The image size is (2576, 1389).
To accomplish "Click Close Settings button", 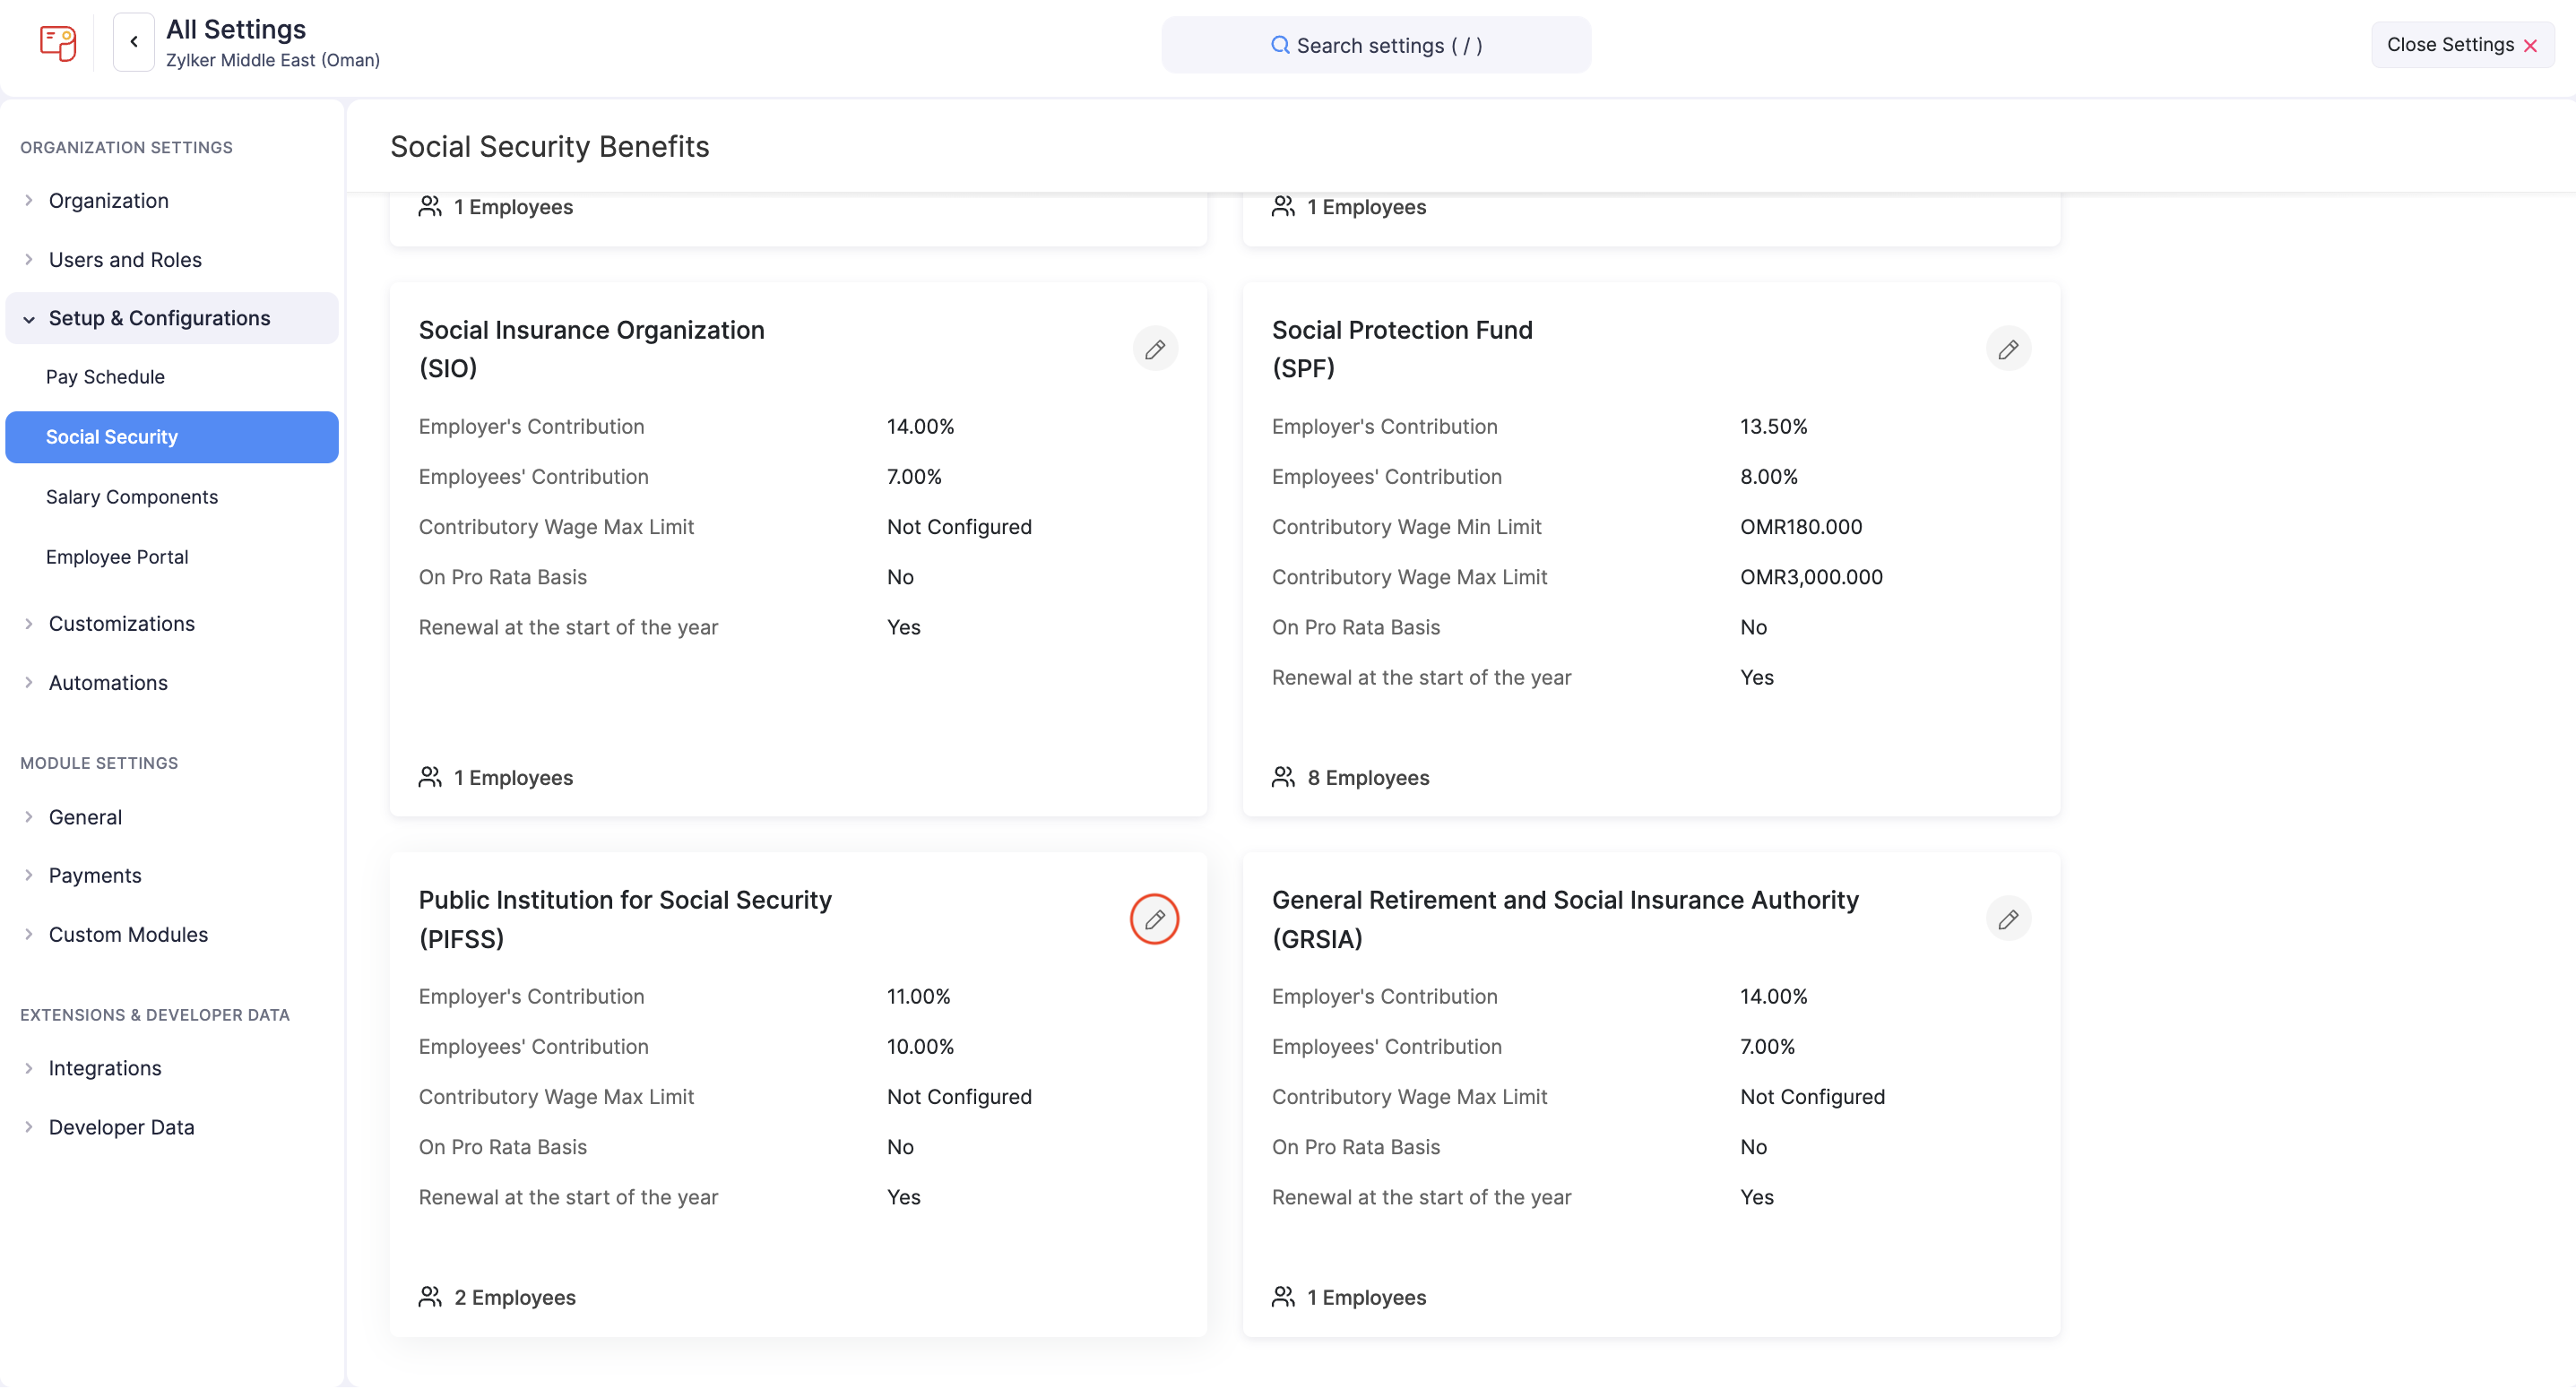I will pyautogui.click(x=2461, y=44).
